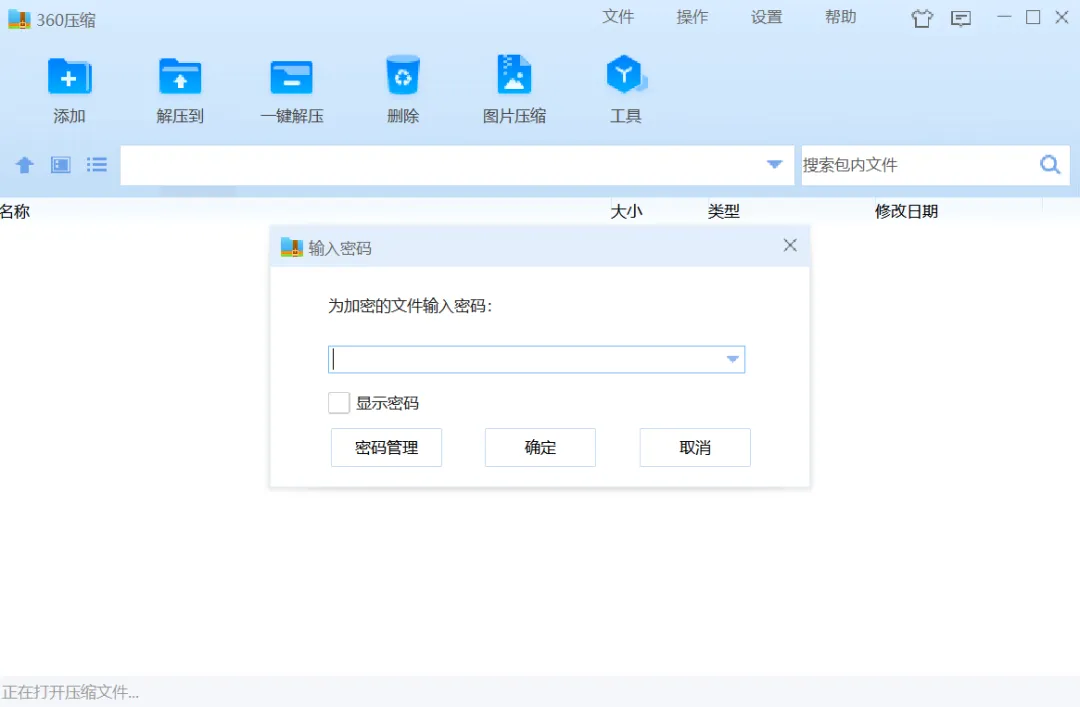Click the gift promotion icon in titlebar
This screenshot has width=1080, height=707.
click(921, 18)
